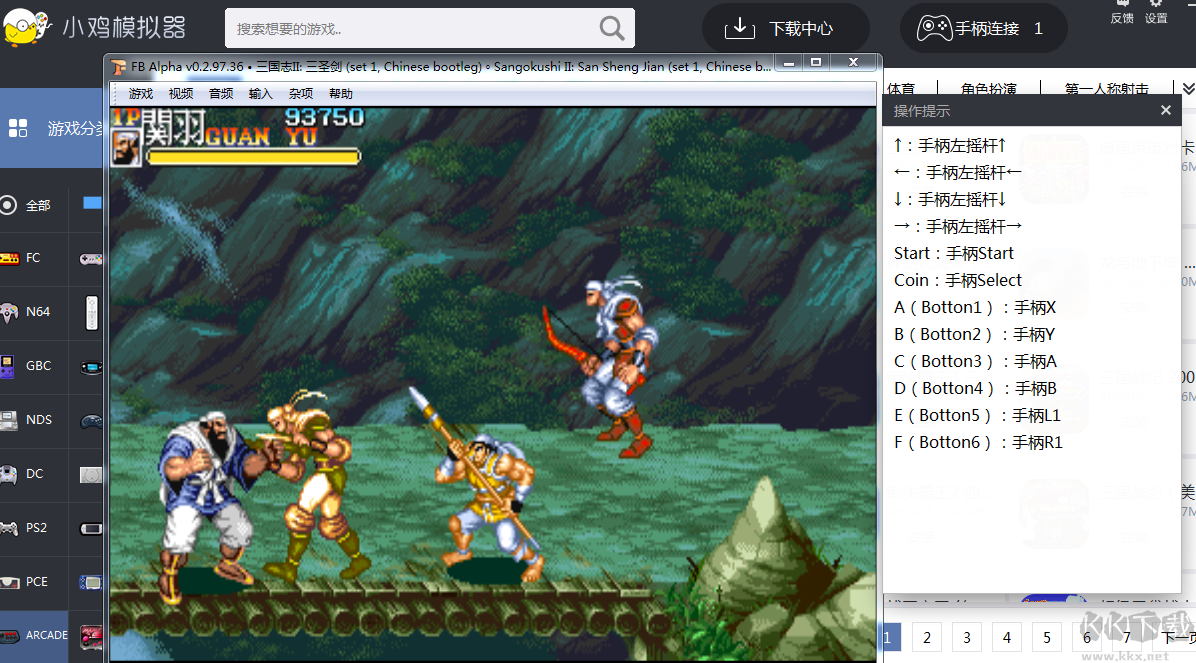Click the 'E ( Botton5 ) ：手柄L1' line
1196x663 pixels.
[977, 415]
